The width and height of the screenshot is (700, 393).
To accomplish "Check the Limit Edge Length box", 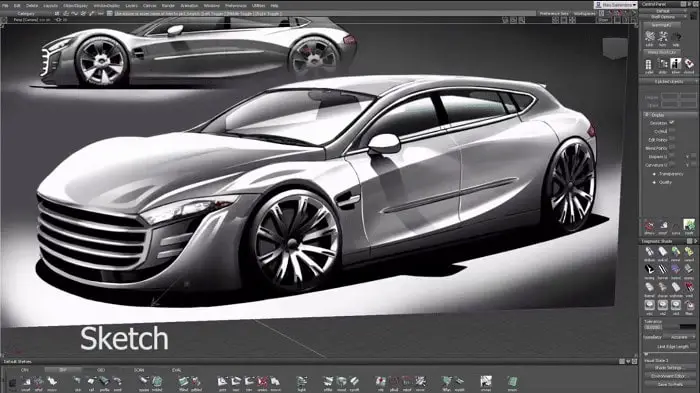I will coord(693,346).
